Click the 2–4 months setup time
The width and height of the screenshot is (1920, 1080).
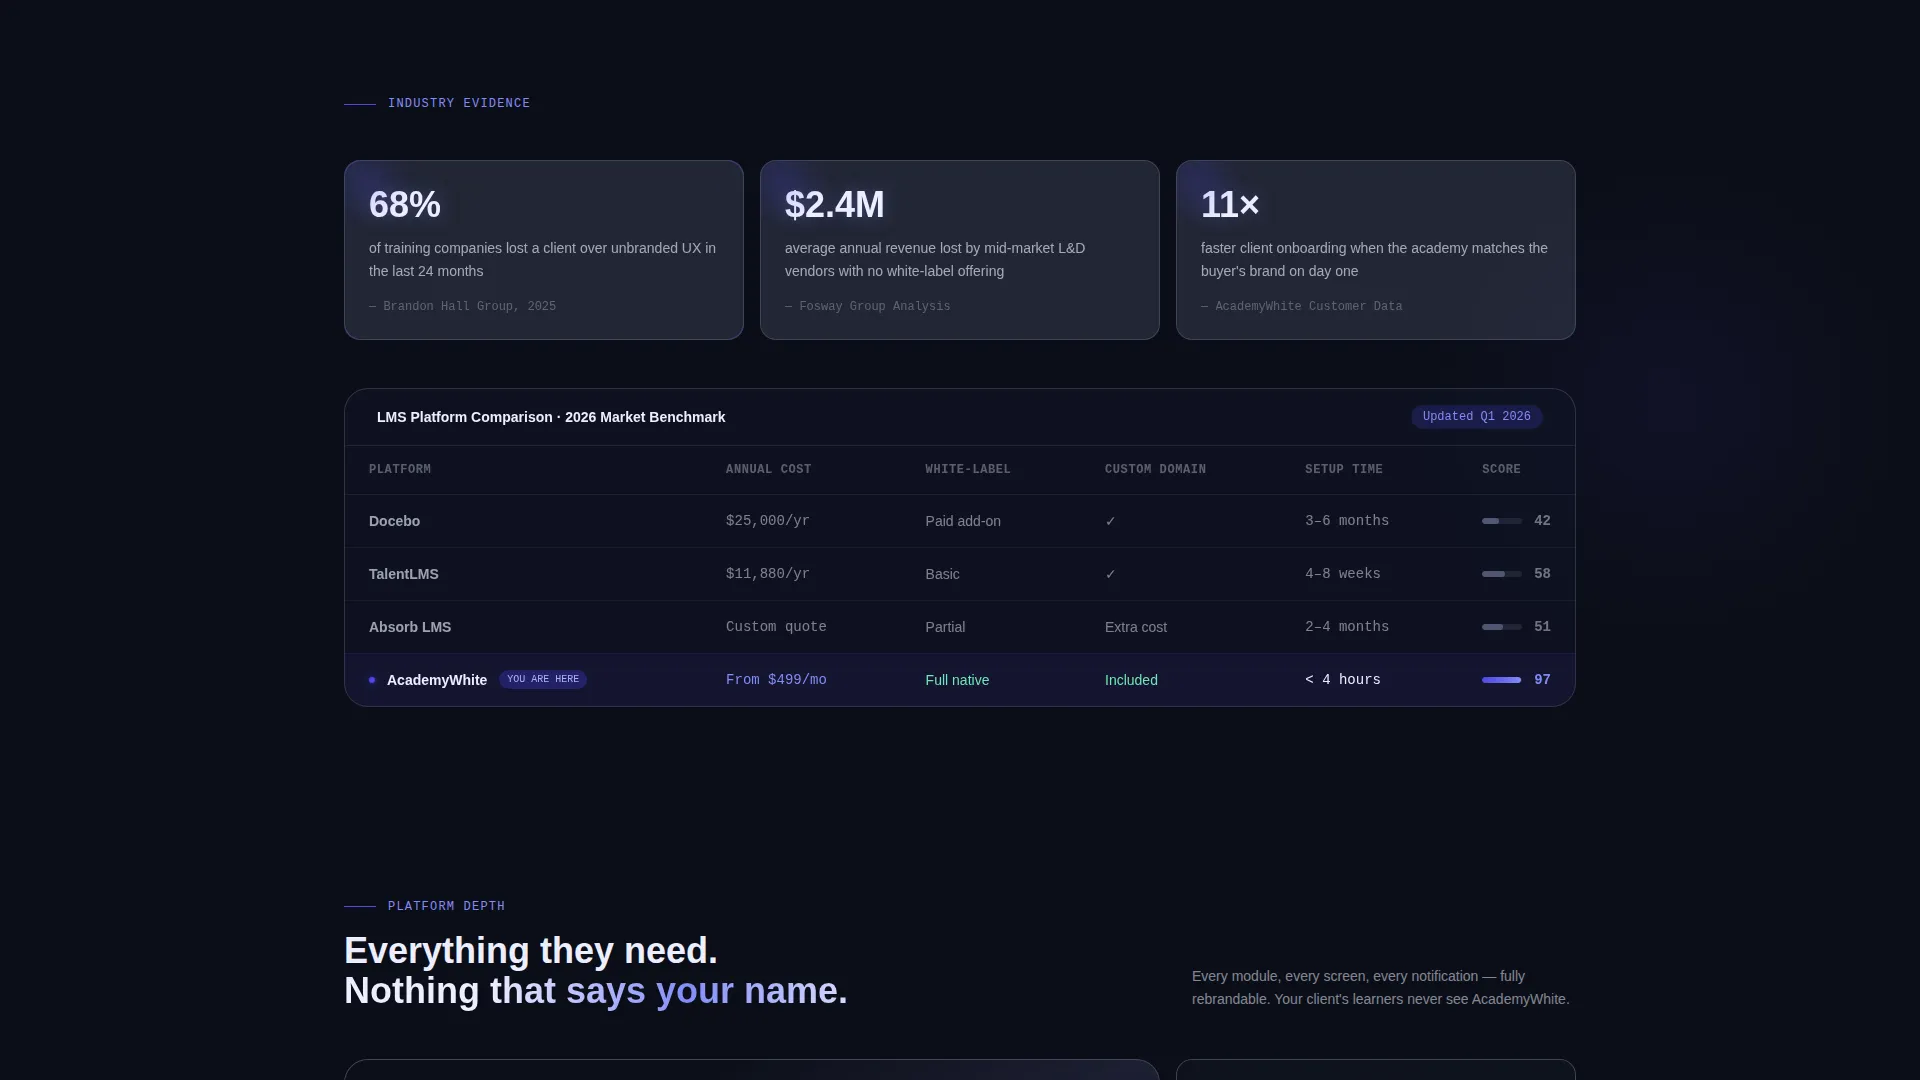tap(1347, 627)
